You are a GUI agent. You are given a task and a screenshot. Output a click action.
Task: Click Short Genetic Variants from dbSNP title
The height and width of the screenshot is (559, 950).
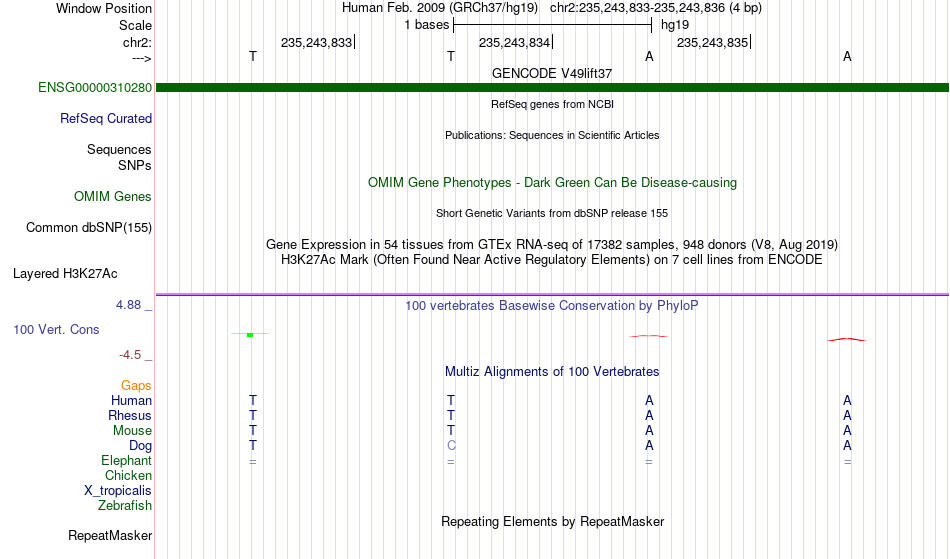[552, 213]
